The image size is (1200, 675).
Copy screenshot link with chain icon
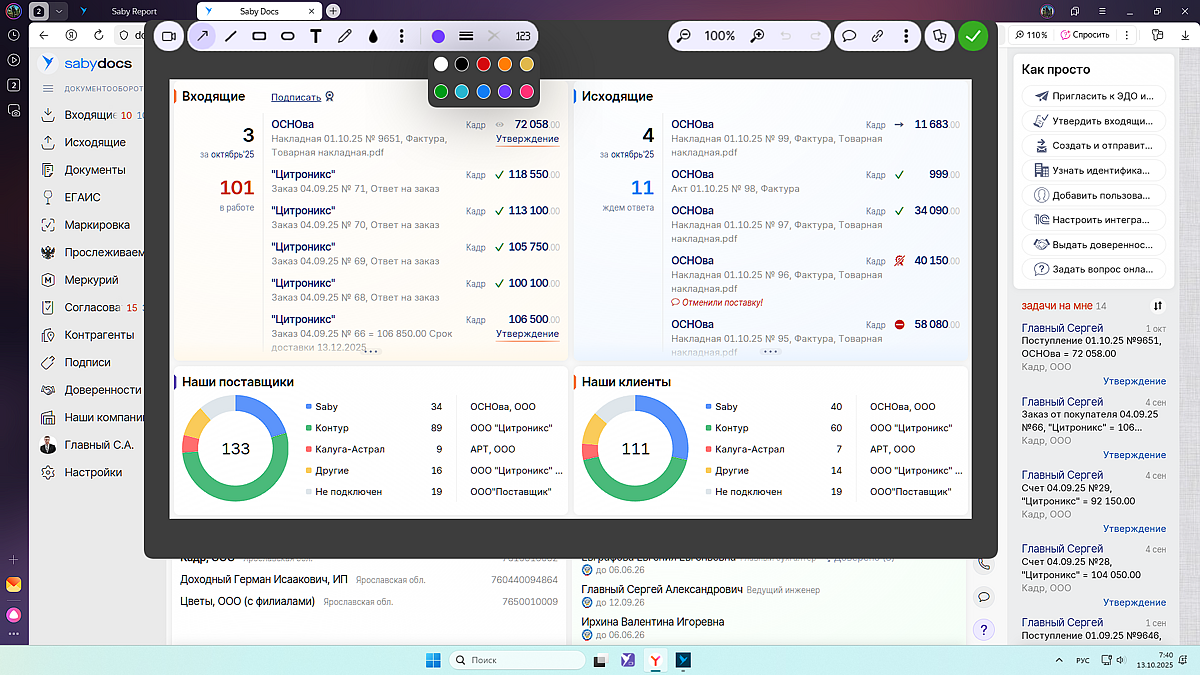coord(877,36)
